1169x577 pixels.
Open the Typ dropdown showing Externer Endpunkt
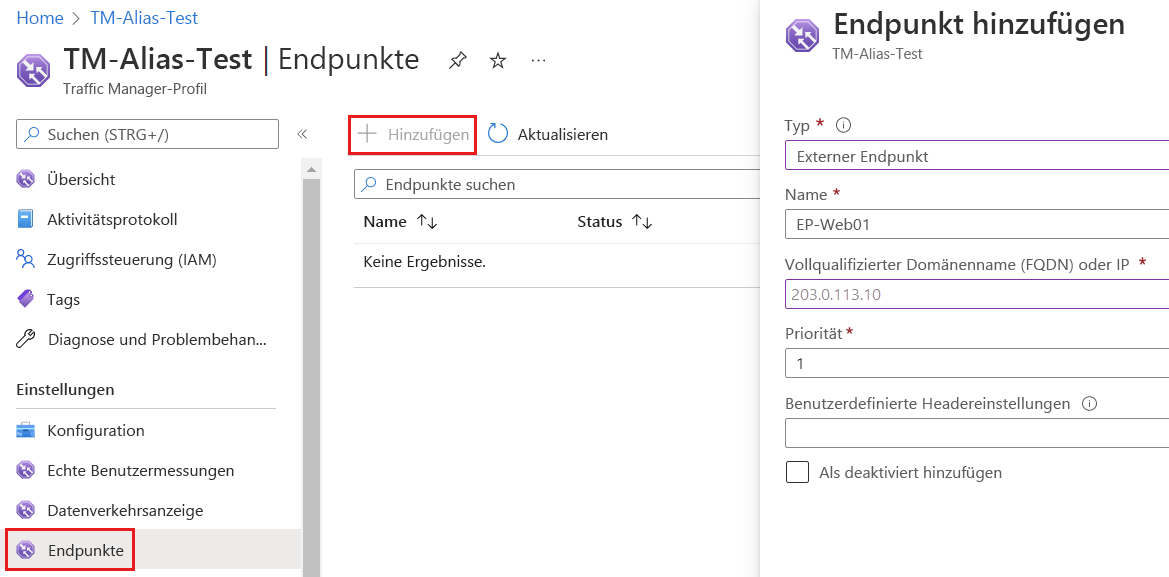pyautogui.click(x=975, y=155)
